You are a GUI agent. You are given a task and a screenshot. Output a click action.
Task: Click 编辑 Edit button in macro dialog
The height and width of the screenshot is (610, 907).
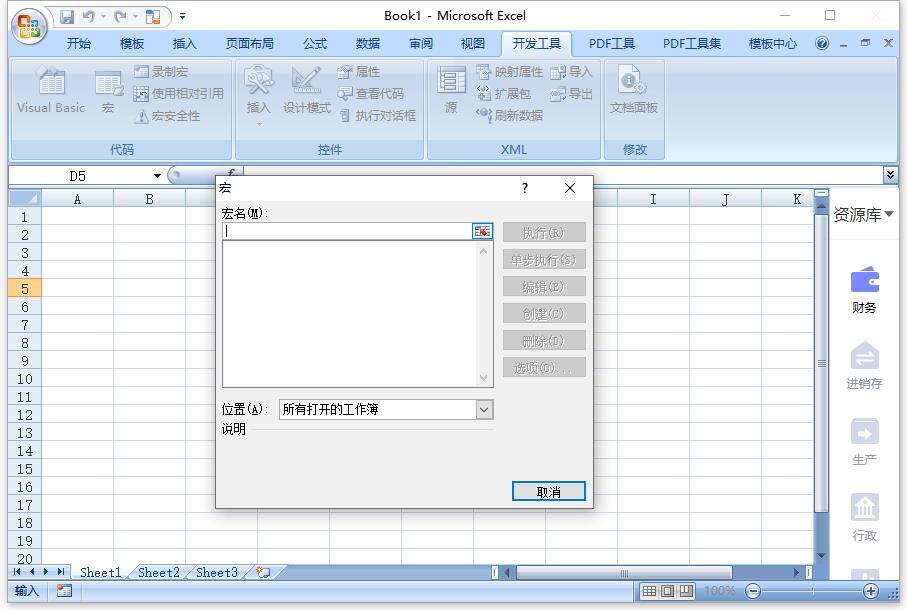544,287
